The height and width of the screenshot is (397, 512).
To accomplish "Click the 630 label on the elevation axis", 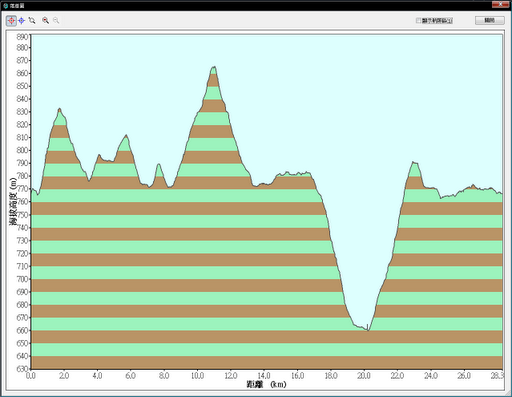I will pyautogui.click(x=22, y=369).
